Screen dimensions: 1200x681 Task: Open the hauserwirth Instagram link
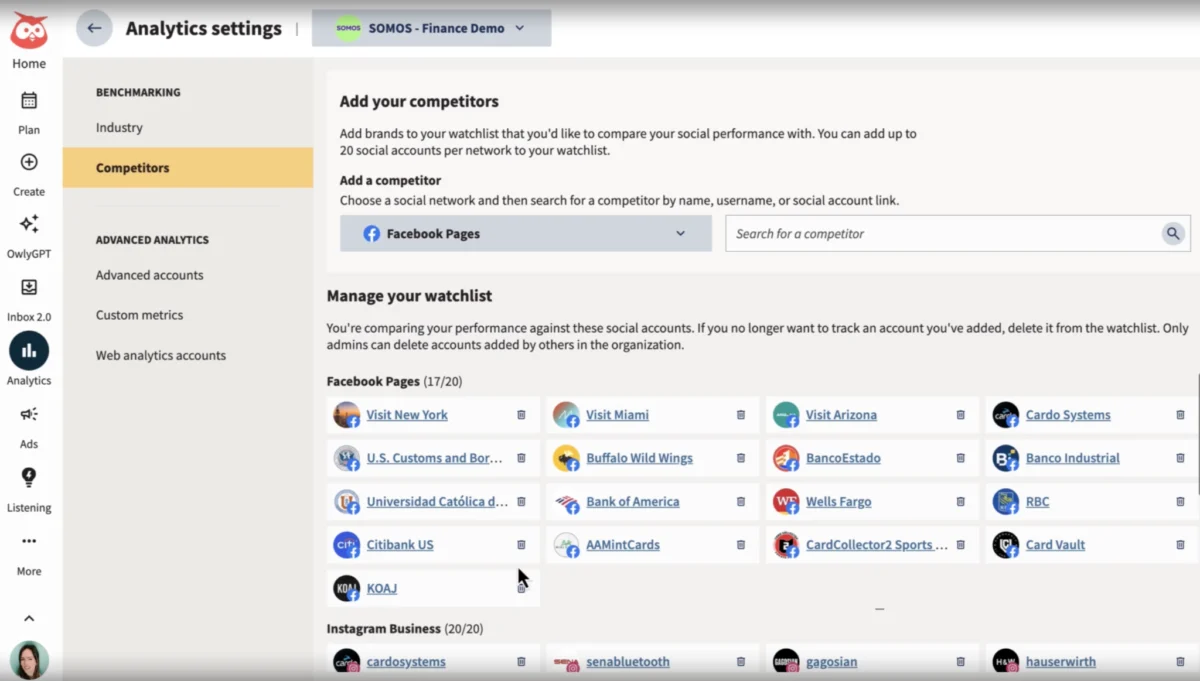coord(1060,662)
